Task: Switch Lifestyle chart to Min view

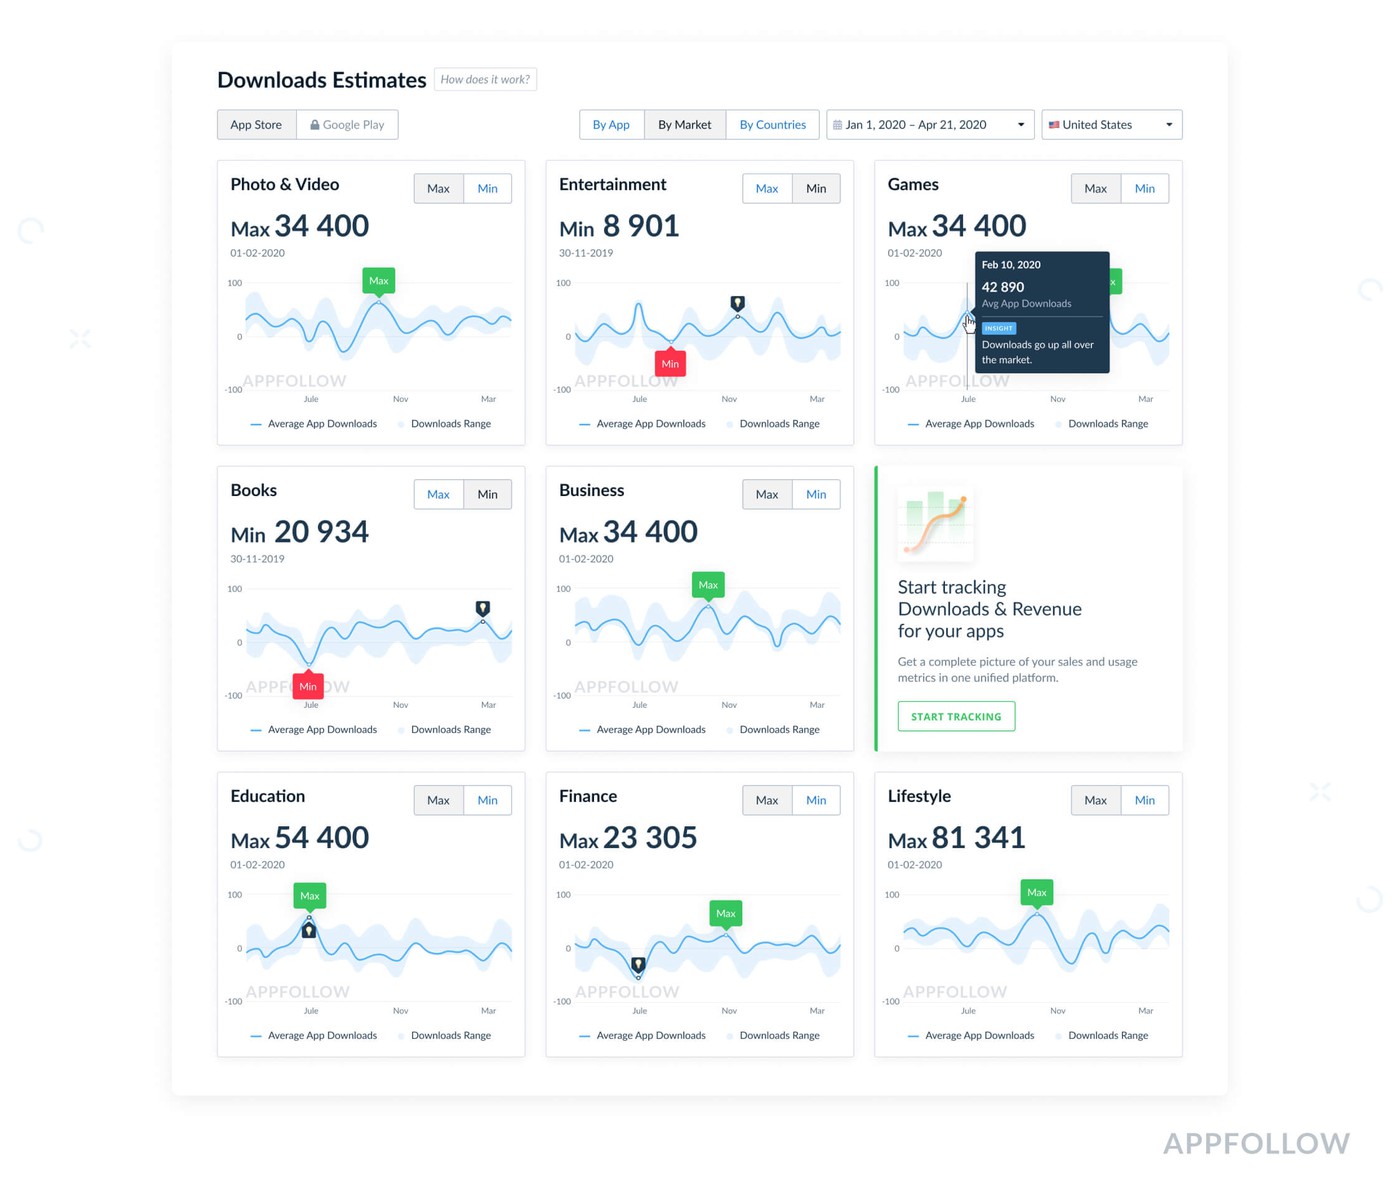Action: tap(1144, 800)
